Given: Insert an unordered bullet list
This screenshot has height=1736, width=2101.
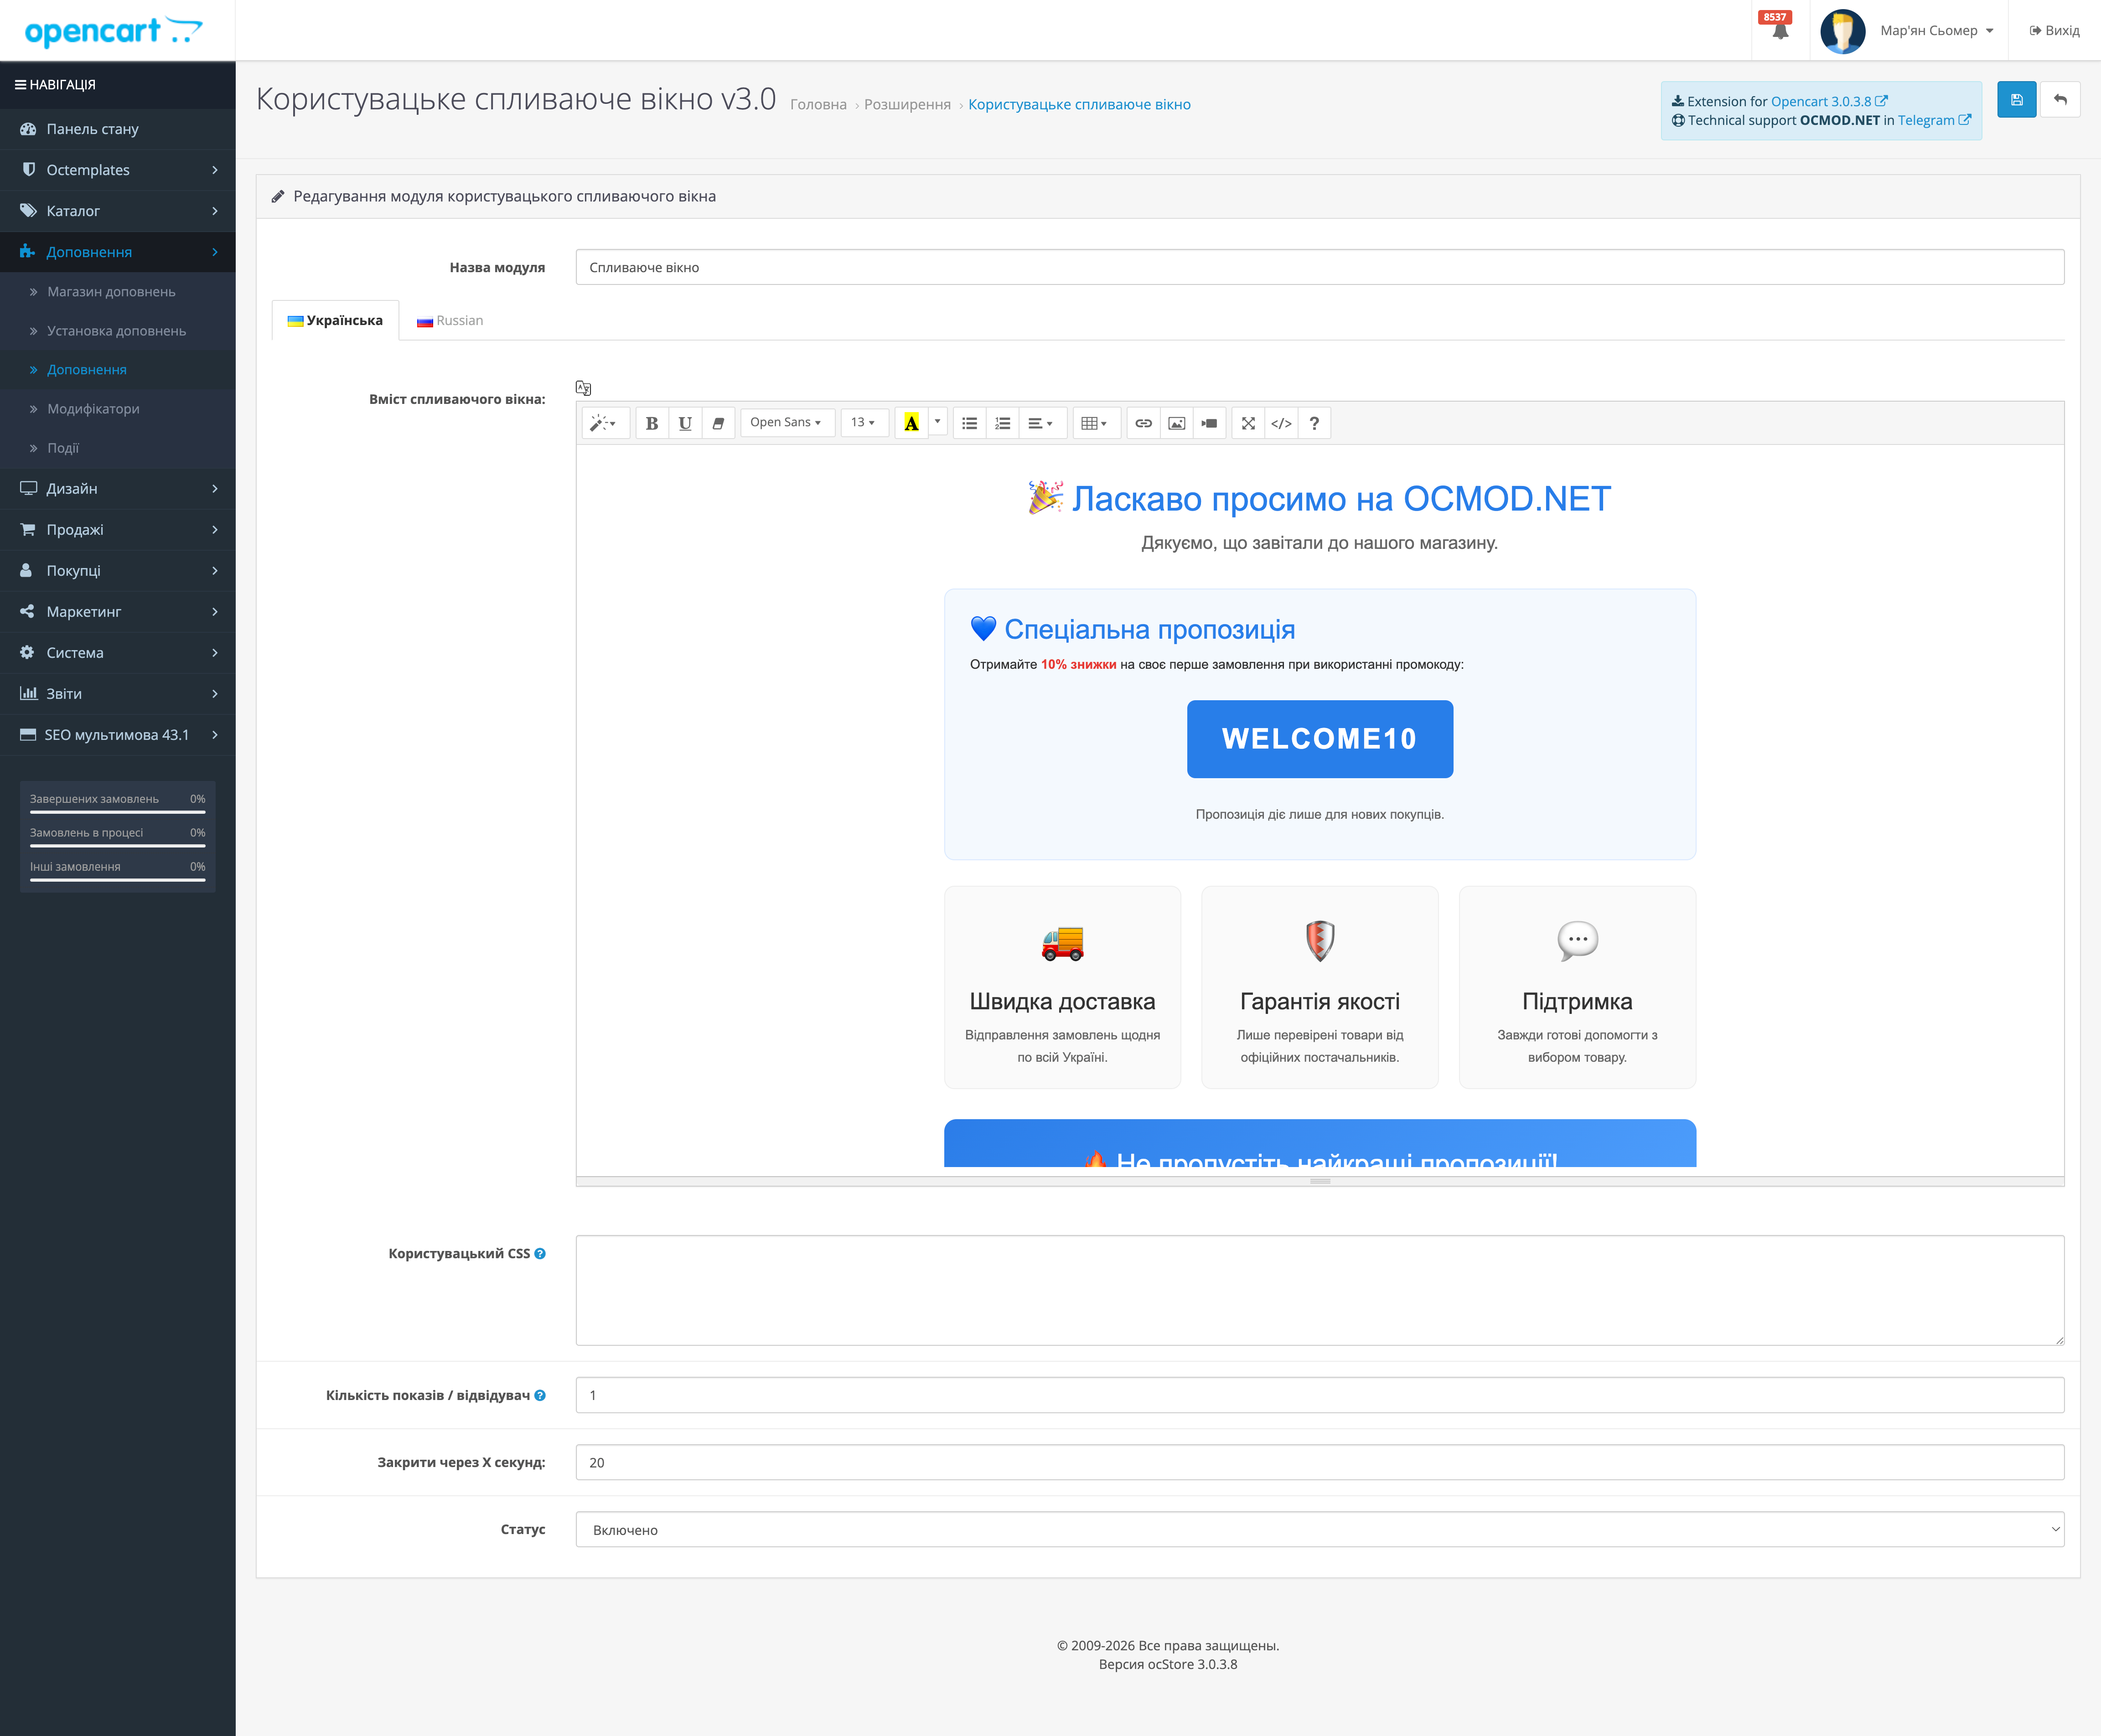Looking at the screenshot, I should (x=970, y=423).
